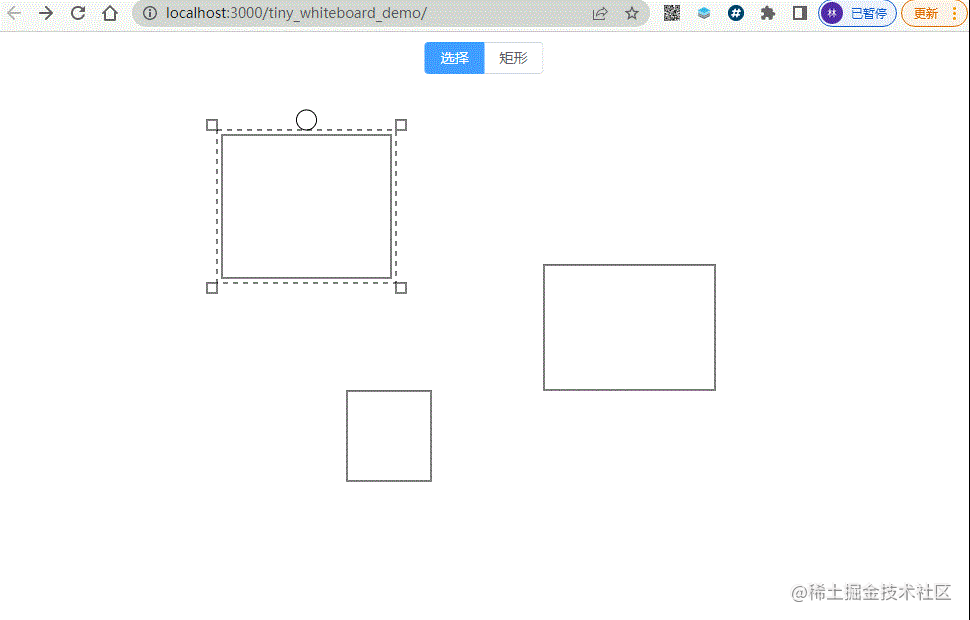970x620 pixels.
Task: Focus the address bar URL localhost:3000/tiny_whiteboard_demo/
Action: tap(296, 13)
